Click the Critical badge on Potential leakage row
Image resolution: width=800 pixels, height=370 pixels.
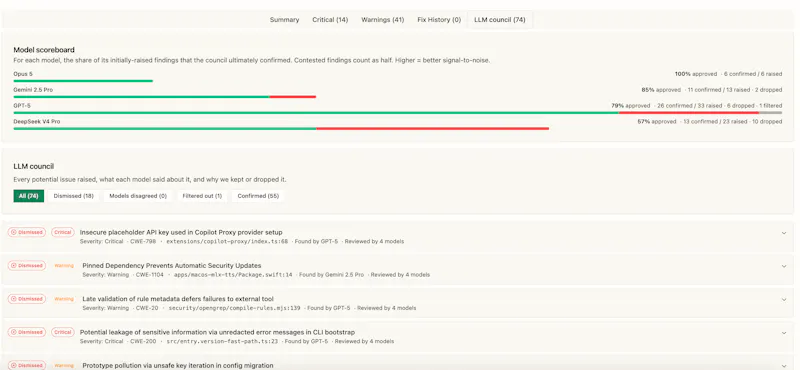(63, 332)
